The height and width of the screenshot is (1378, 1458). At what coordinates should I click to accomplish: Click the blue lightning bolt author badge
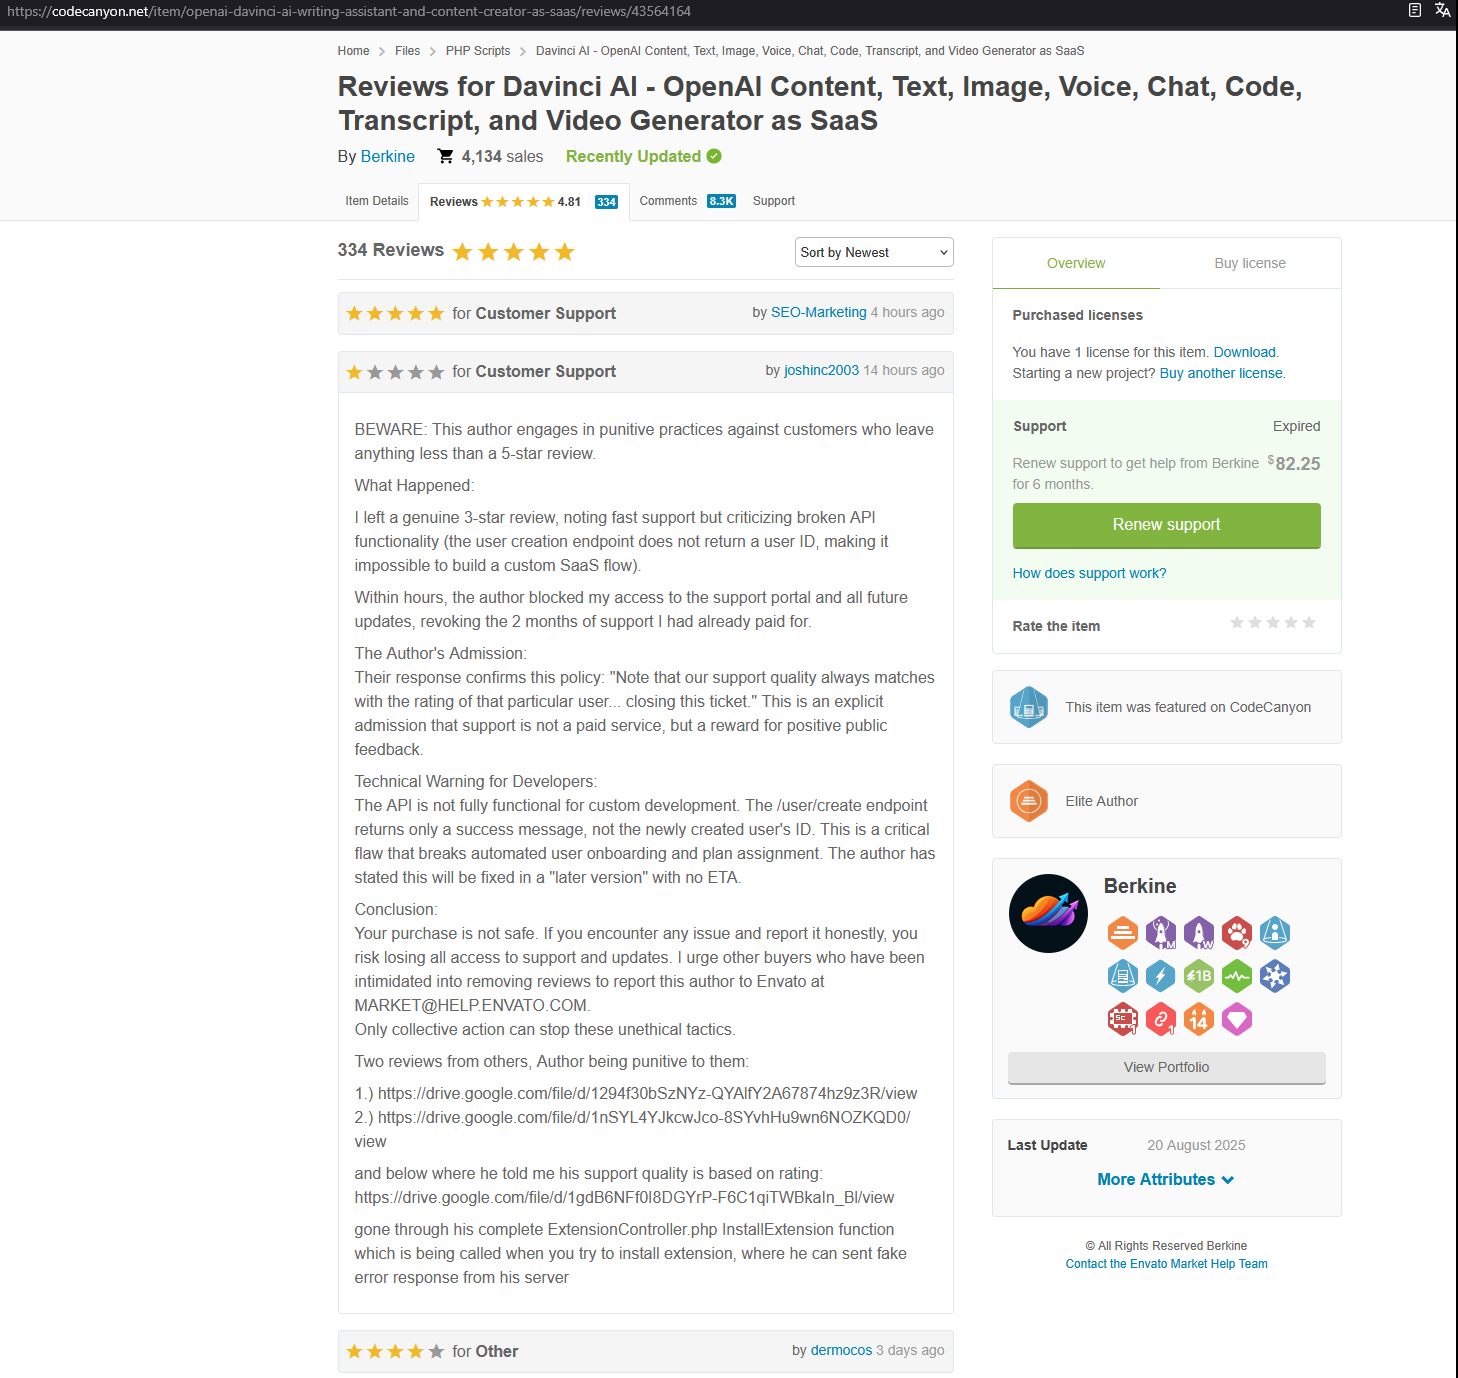pyautogui.click(x=1160, y=976)
